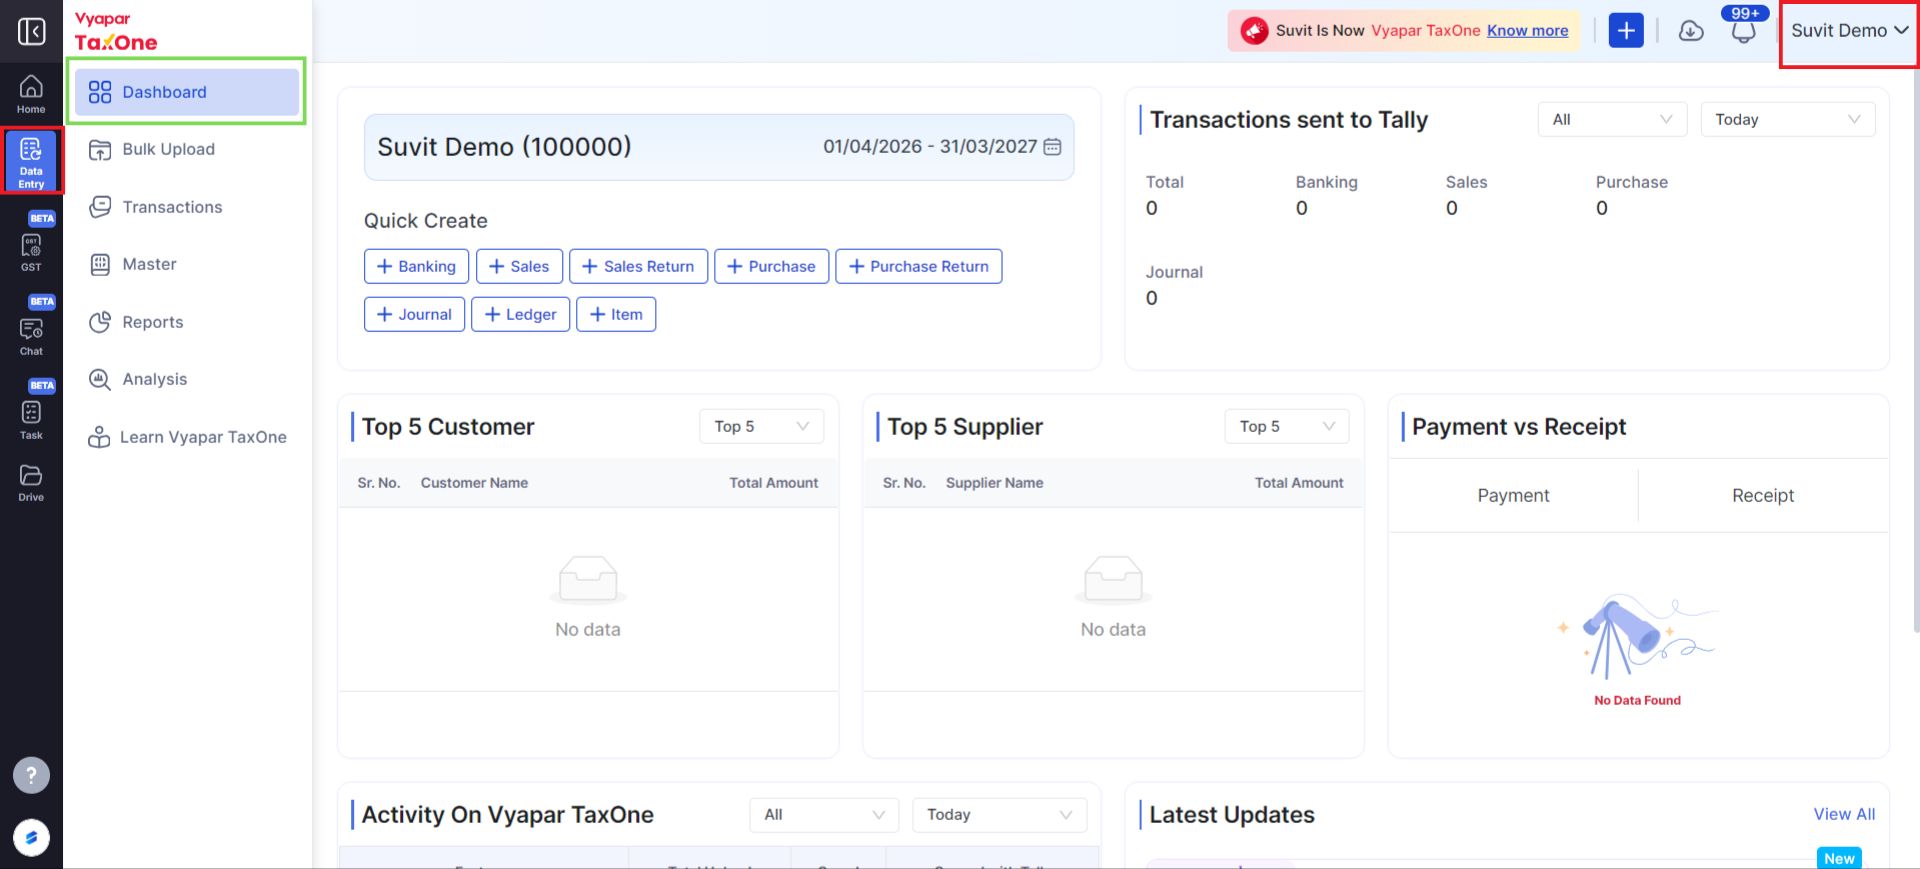Quick create a Purchase entry
The width and height of the screenshot is (1920, 869).
coord(771,266)
